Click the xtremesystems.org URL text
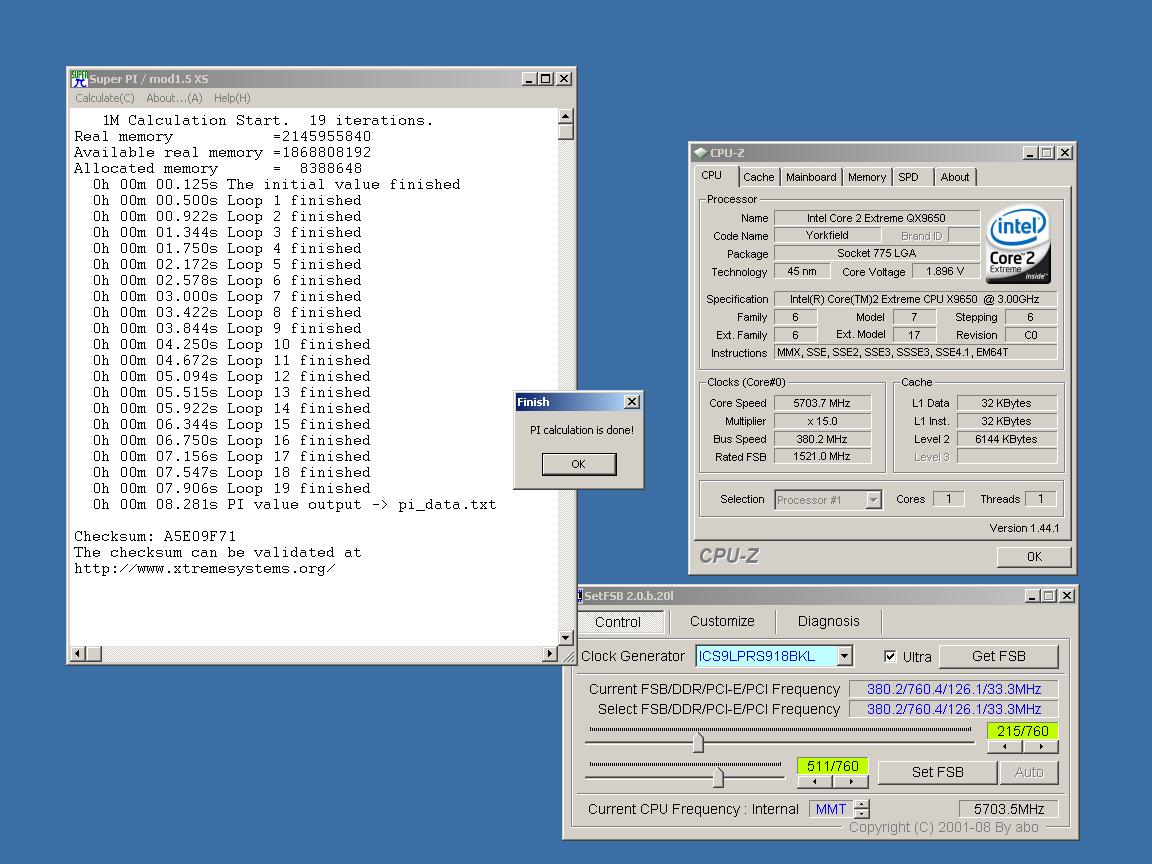1152x864 pixels. pos(204,569)
